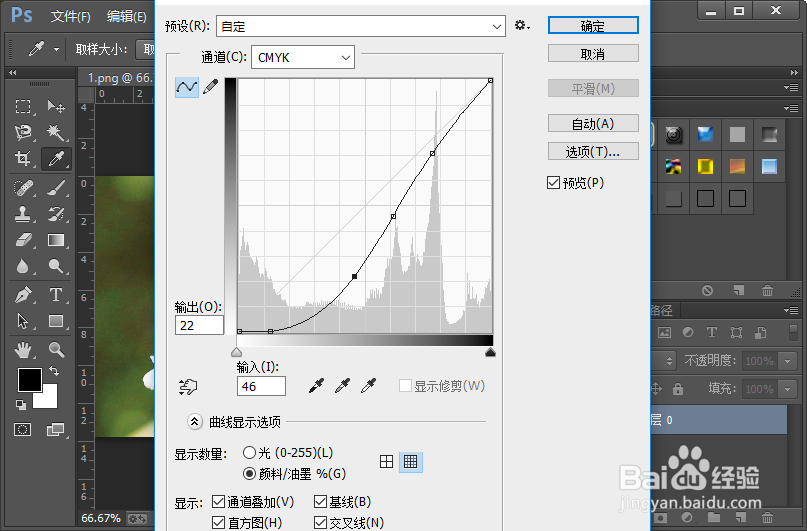Viewport: 807px width, 531px height.
Task: Pick the white point eyedropper
Action: coord(369,386)
